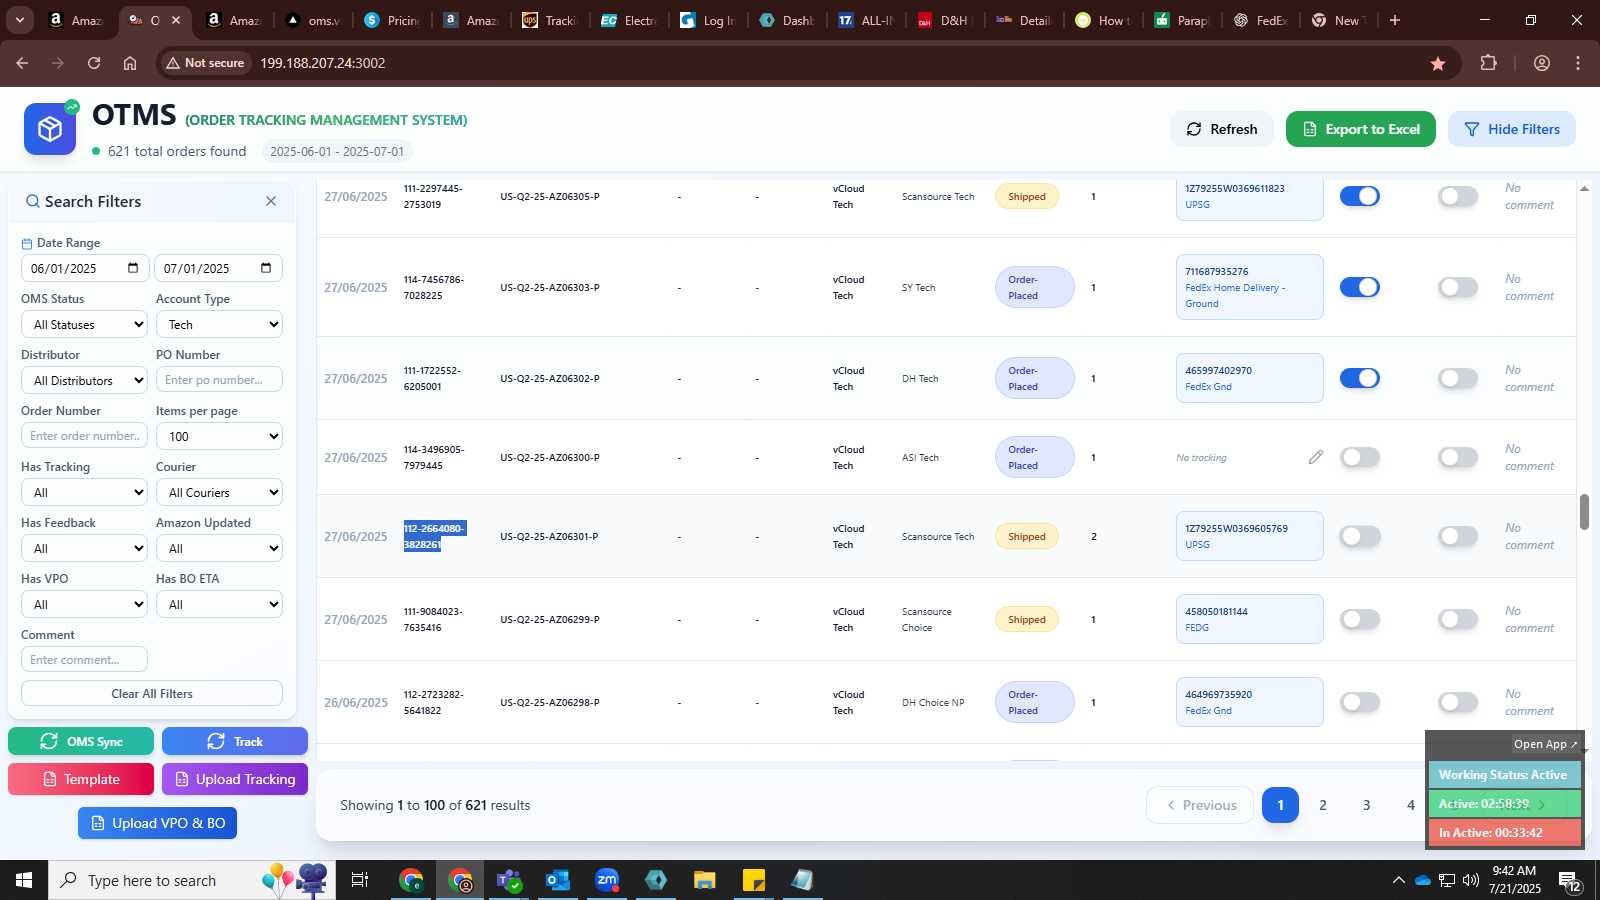Open the end date calendar picker
Viewport: 1600px width, 900px height.
click(x=266, y=268)
